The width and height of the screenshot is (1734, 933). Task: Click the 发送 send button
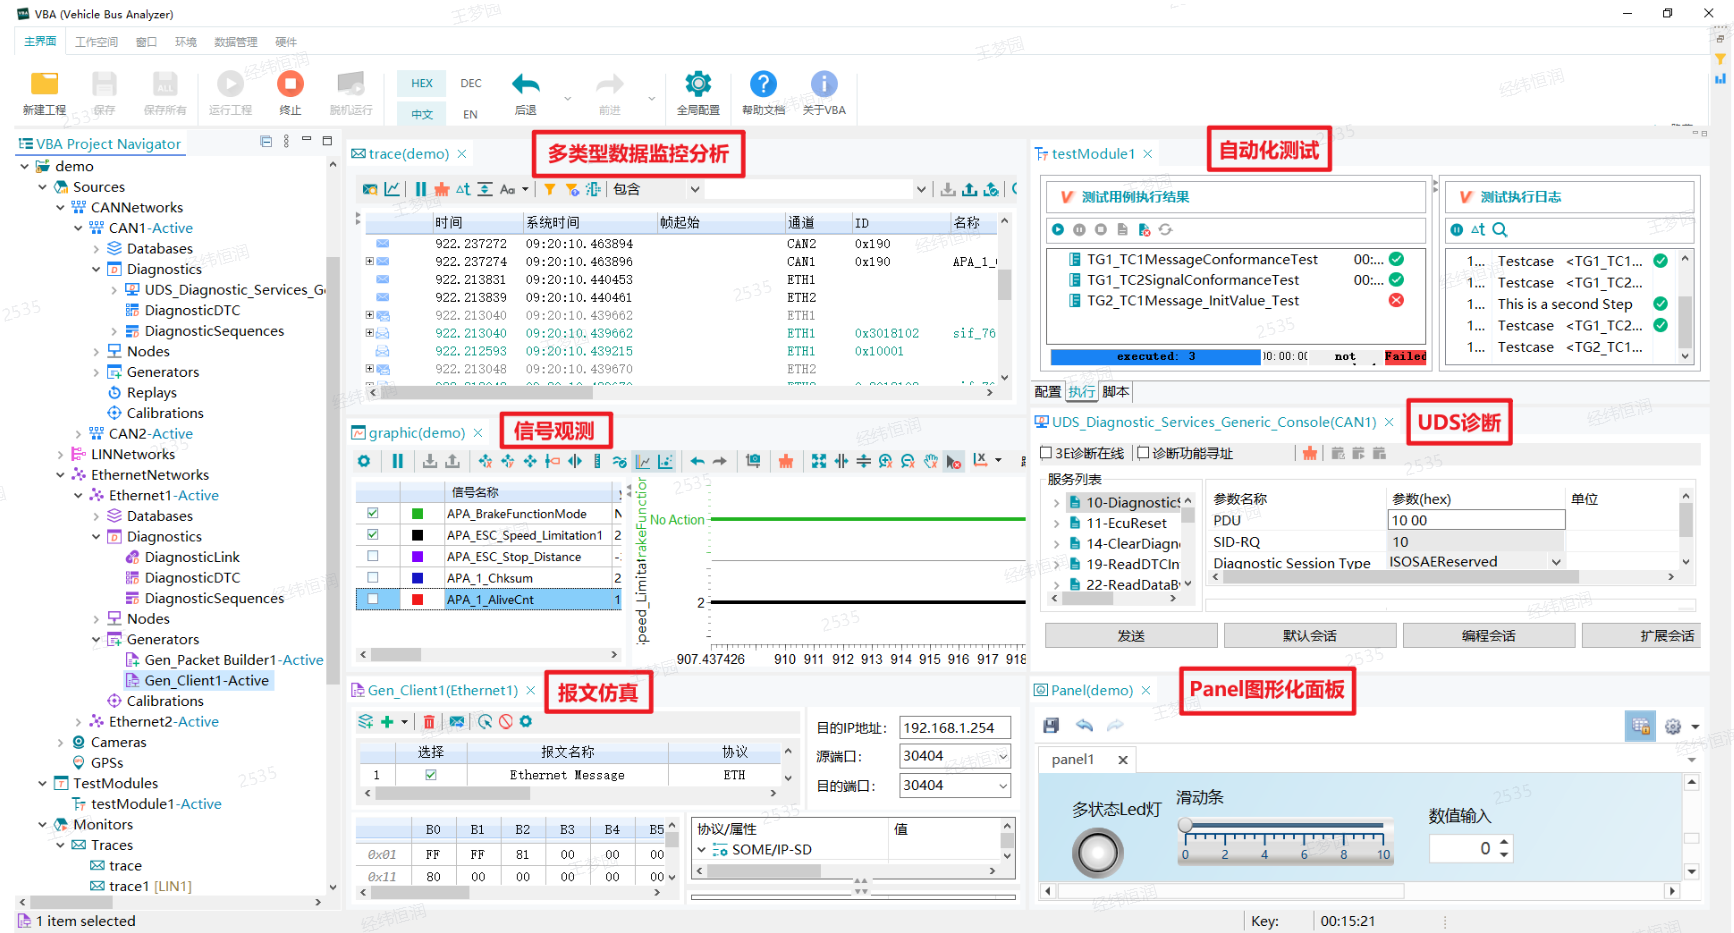coord(1131,636)
